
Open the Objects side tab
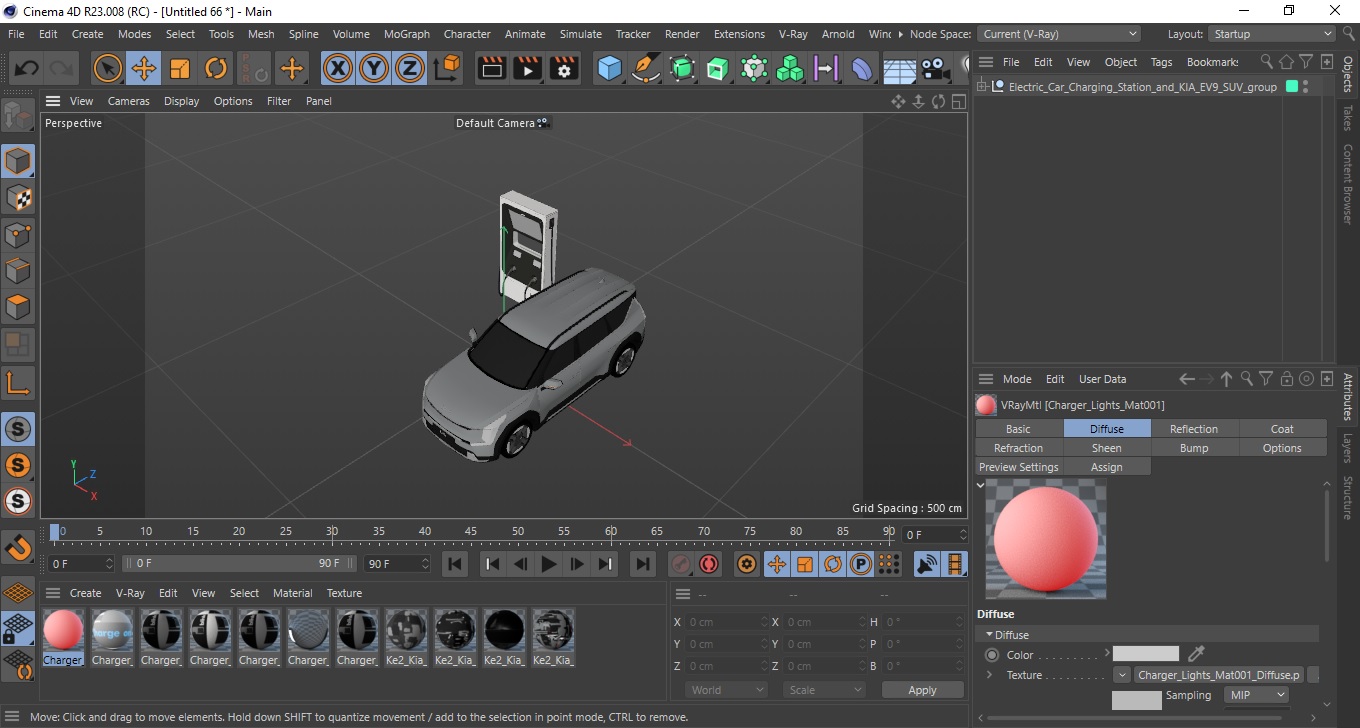click(1348, 75)
